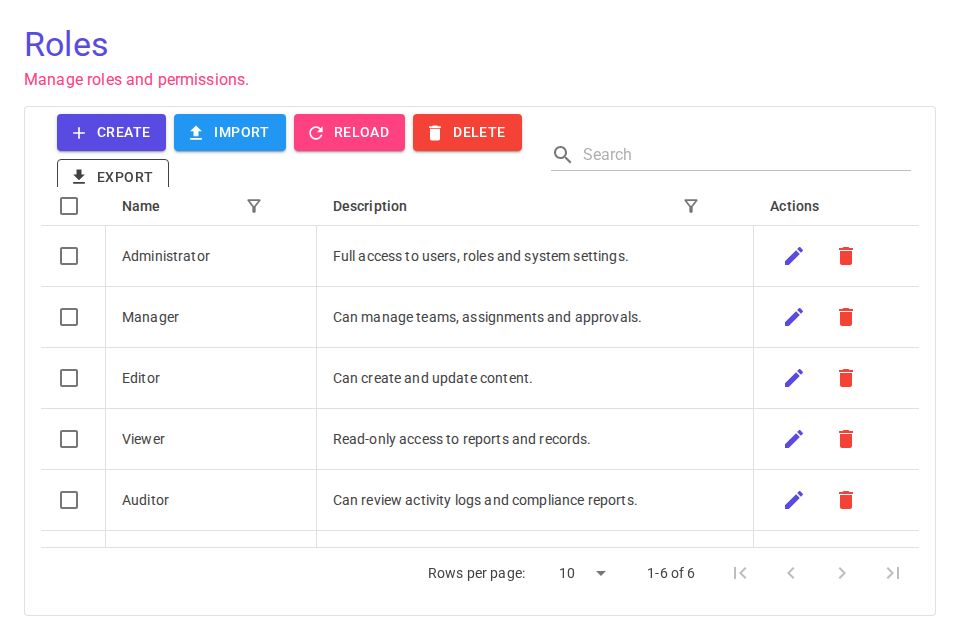Trigger the EXPORT action
Image resolution: width=960 pixels, height=640 pixels.
[113, 177]
